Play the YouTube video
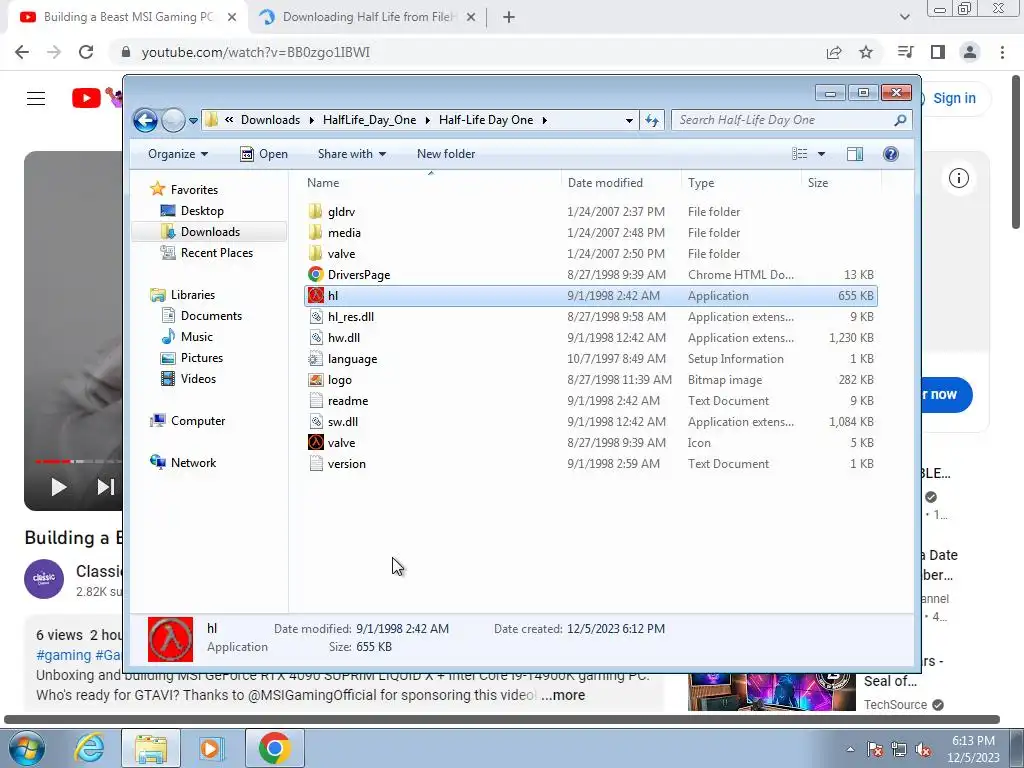Viewport: 1024px width, 768px height. [x=59, y=487]
